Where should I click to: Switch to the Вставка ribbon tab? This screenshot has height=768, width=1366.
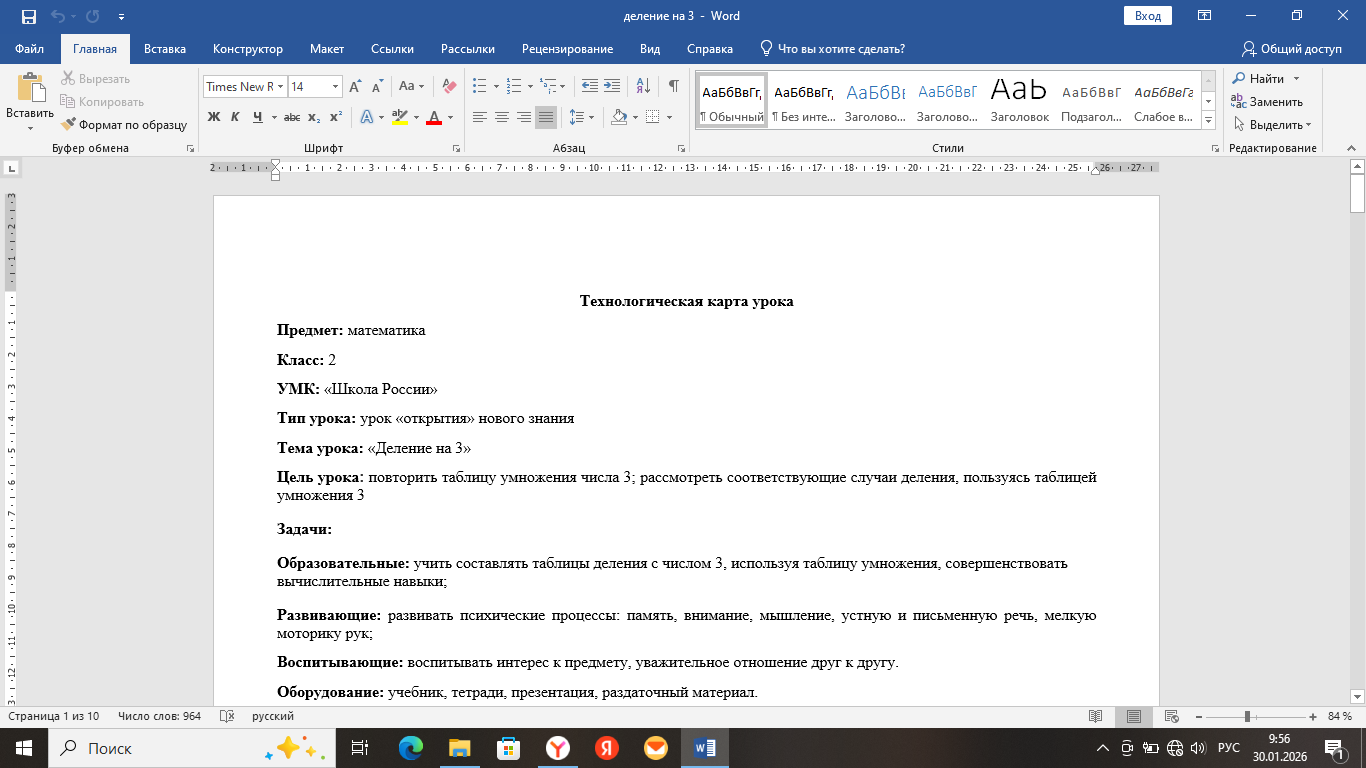[x=165, y=49]
